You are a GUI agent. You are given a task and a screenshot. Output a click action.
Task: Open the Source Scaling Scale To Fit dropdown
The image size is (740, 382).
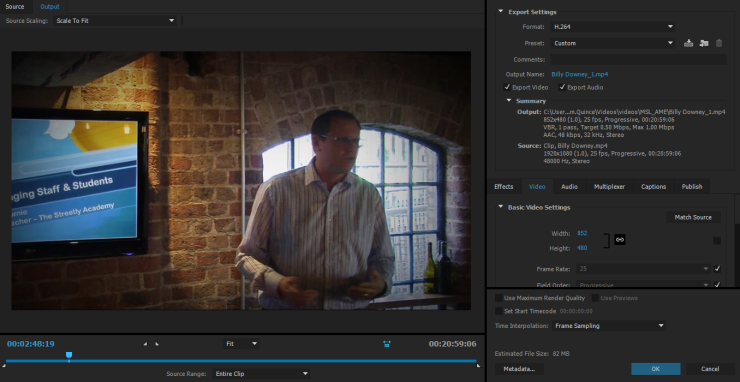click(x=115, y=21)
